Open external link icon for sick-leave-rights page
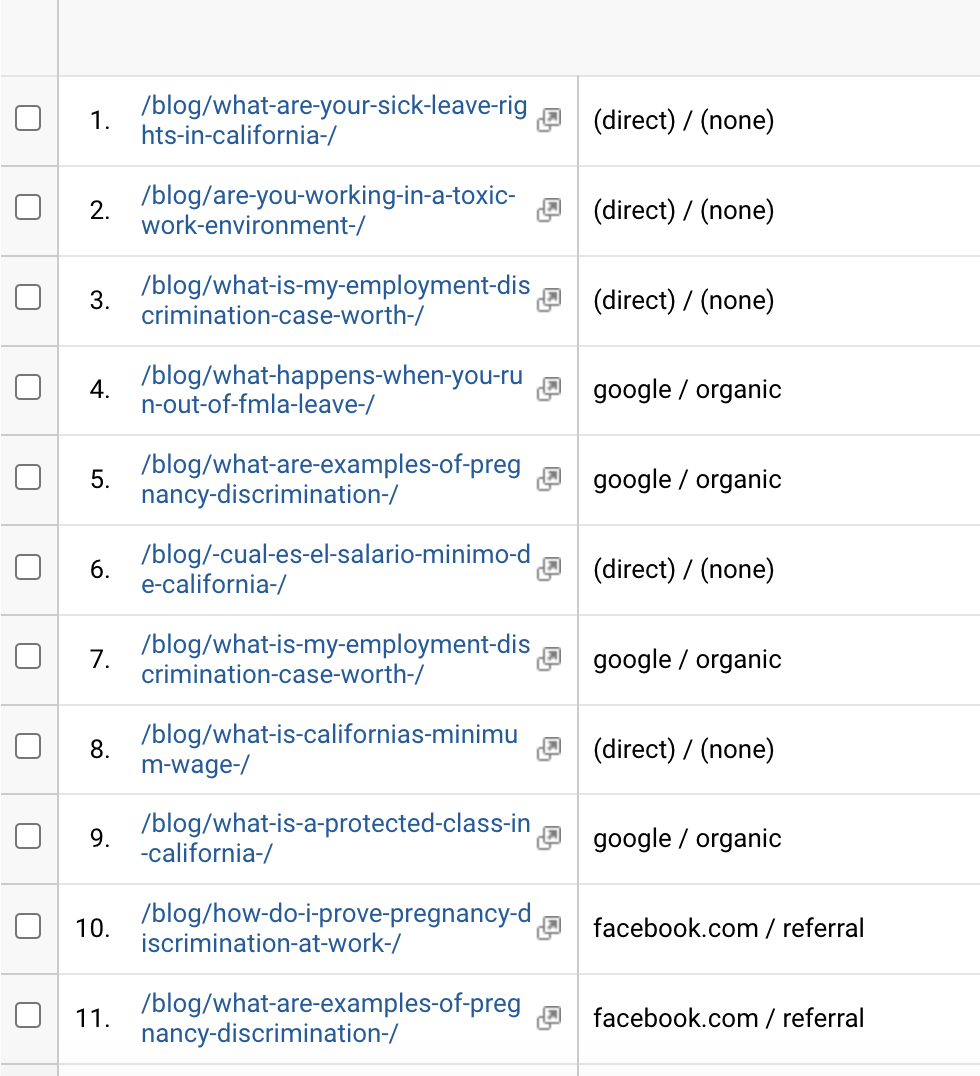This screenshot has height=1076, width=980. coord(548,120)
